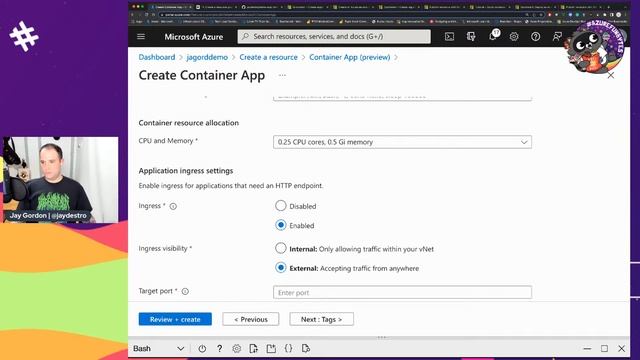Go to Dashboard breadcrumb

tap(157, 57)
